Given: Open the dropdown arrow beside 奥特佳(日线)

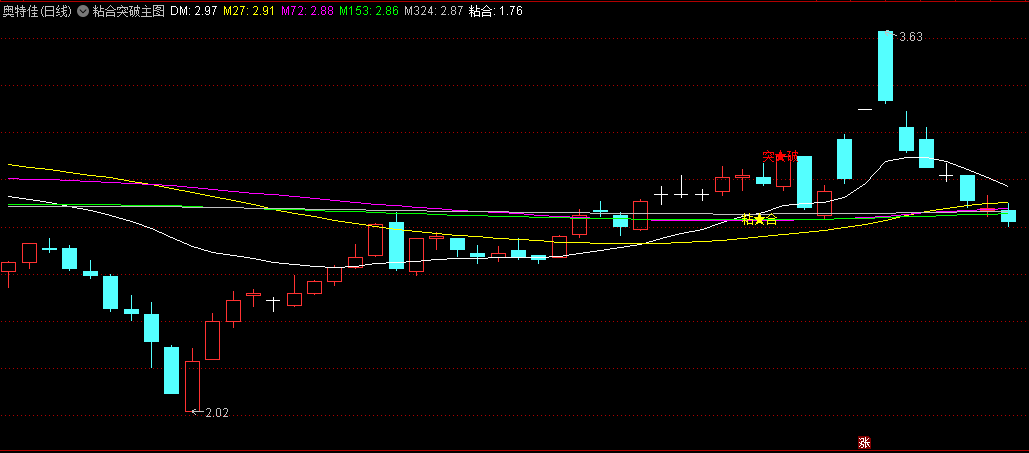Looking at the screenshot, I should [82, 11].
